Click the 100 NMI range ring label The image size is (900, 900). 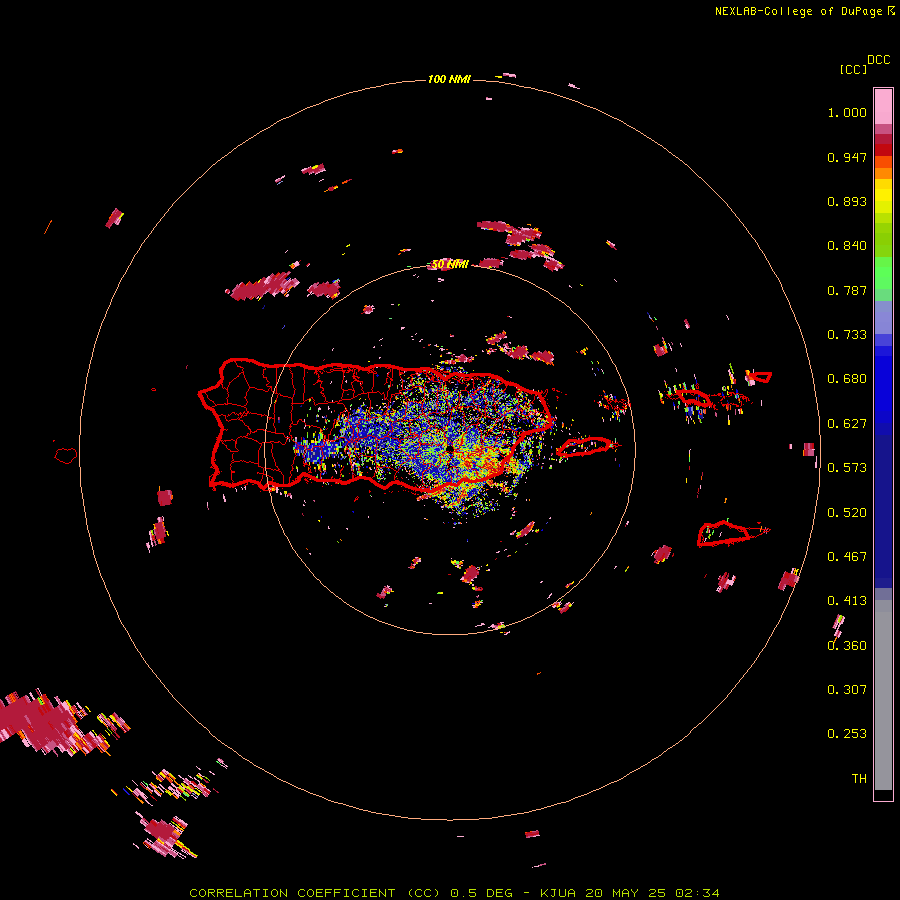[449, 79]
